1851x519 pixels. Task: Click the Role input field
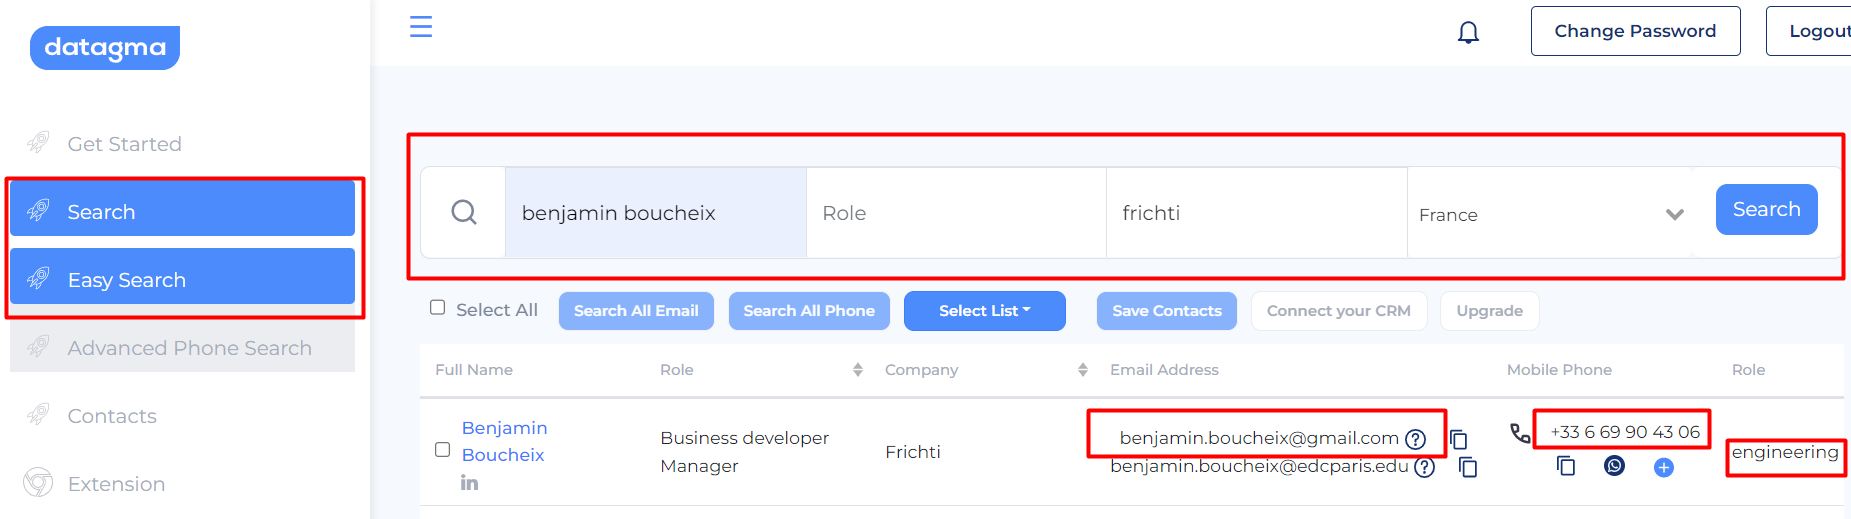[x=956, y=213]
